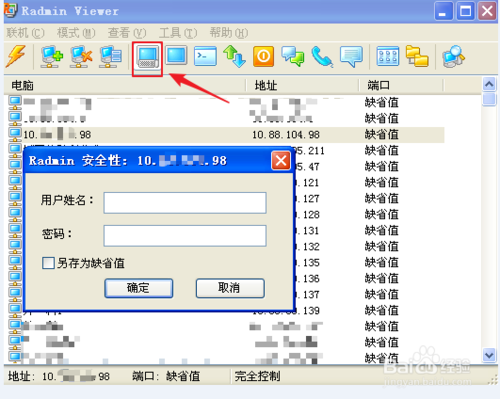500x399 pixels.
Task: Open the 帮助(H) menu
Action: point(229,33)
